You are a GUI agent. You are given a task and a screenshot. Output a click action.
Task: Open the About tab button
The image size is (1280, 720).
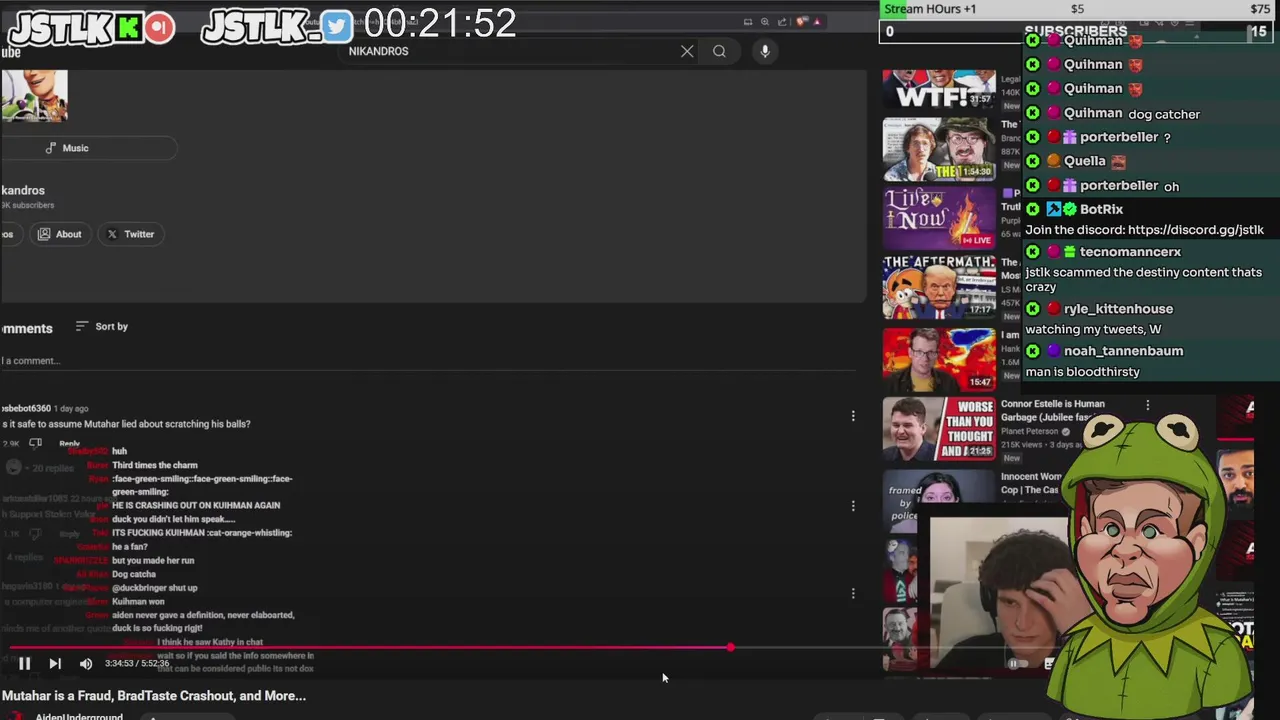(x=59, y=234)
